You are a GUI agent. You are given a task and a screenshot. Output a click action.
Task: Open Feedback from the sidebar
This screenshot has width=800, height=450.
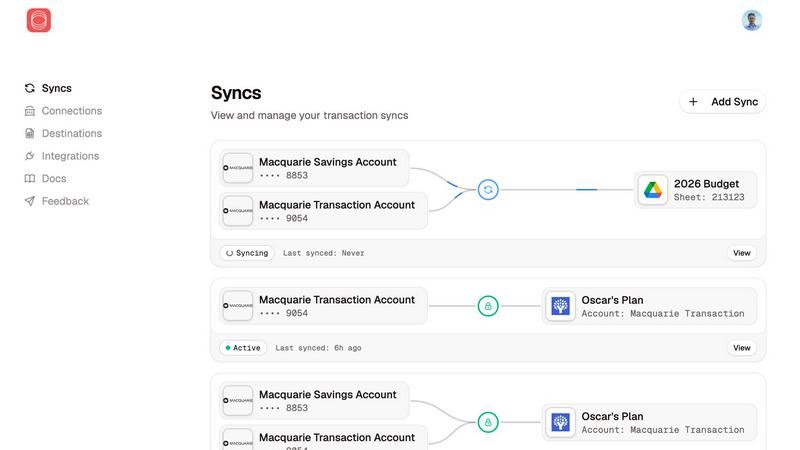[65, 201]
